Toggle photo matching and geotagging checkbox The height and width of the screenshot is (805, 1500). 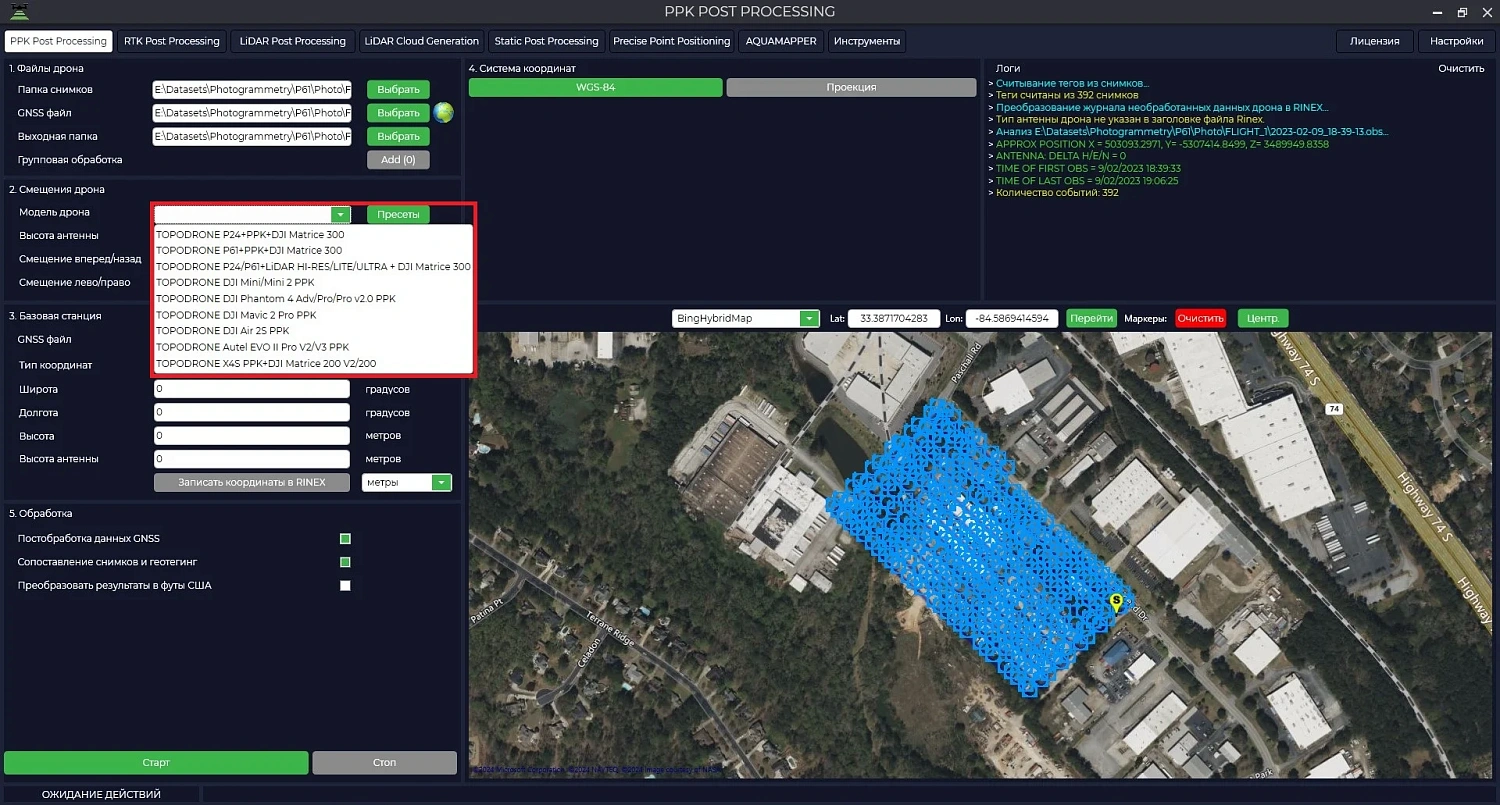[345, 562]
